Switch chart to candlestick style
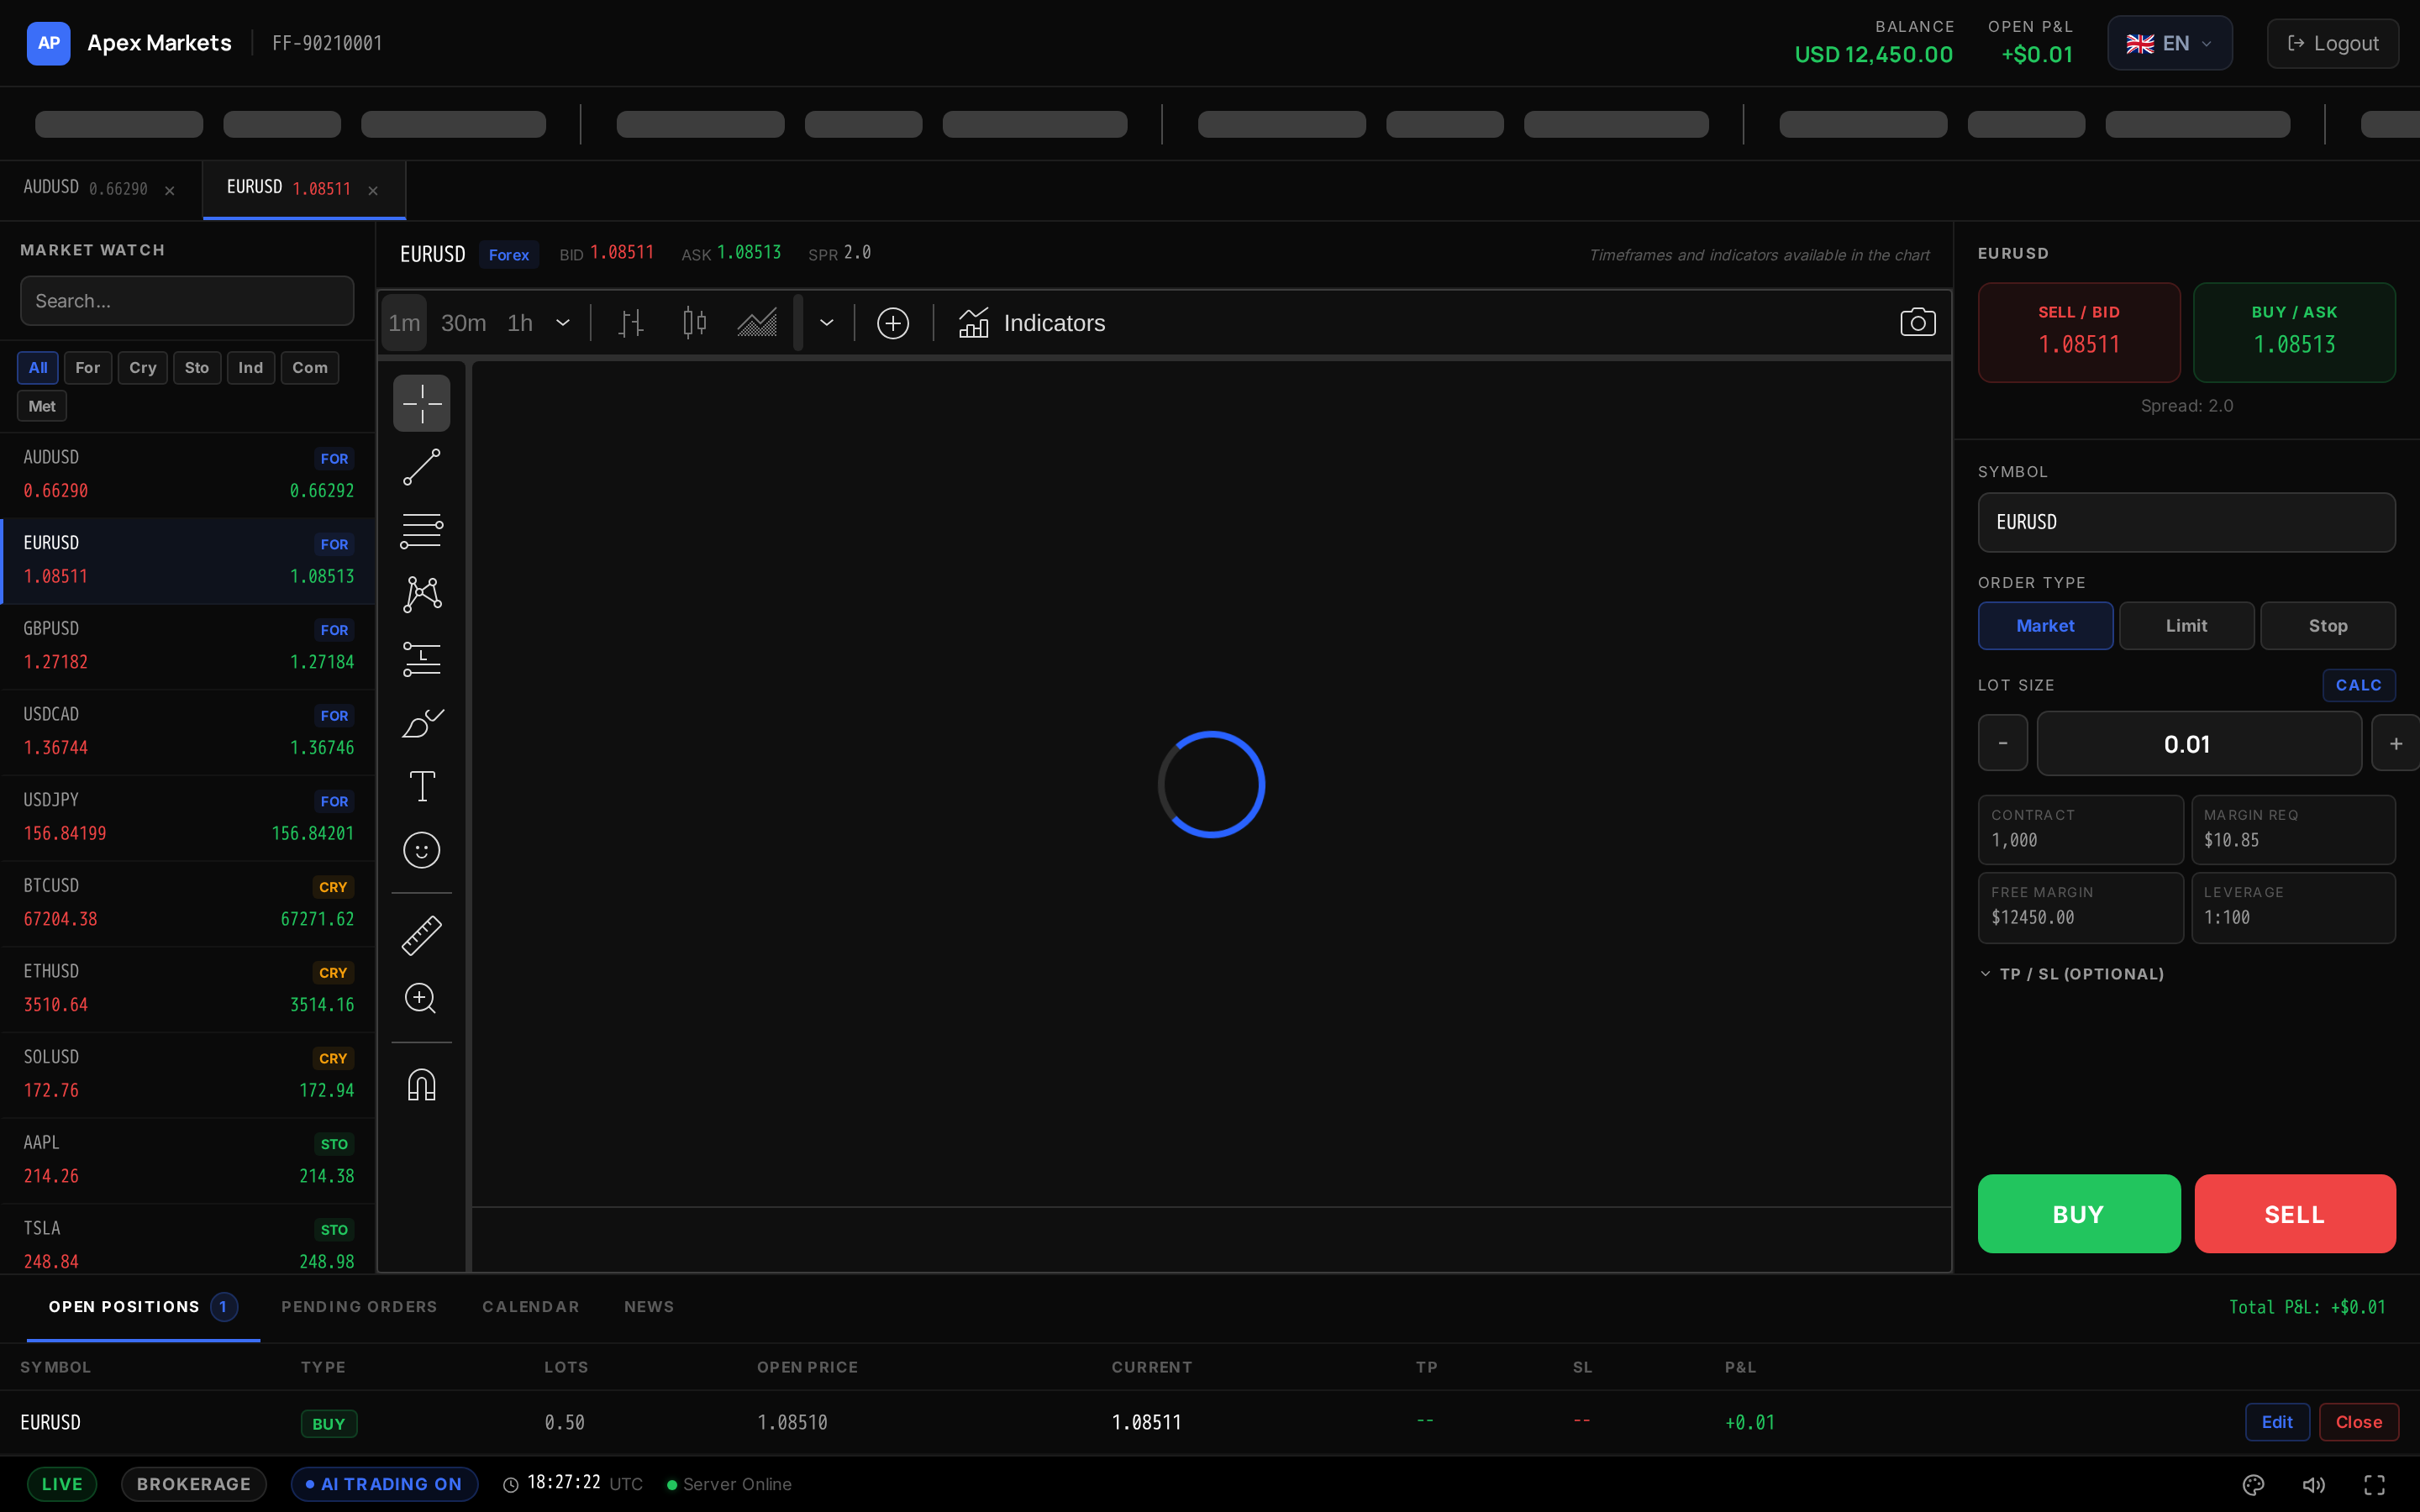The width and height of the screenshot is (2420, 1512). tap(694, 323)
